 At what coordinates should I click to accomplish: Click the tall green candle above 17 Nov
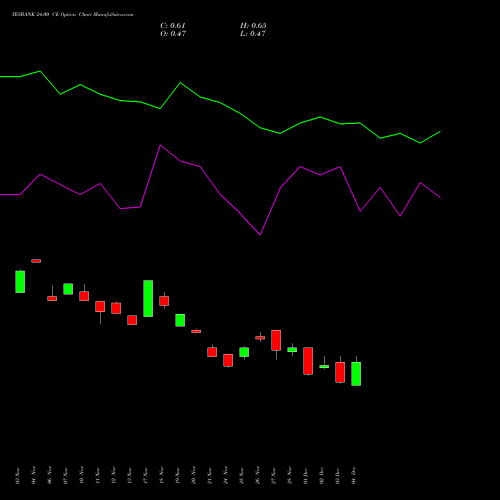(x=148, y=298)
